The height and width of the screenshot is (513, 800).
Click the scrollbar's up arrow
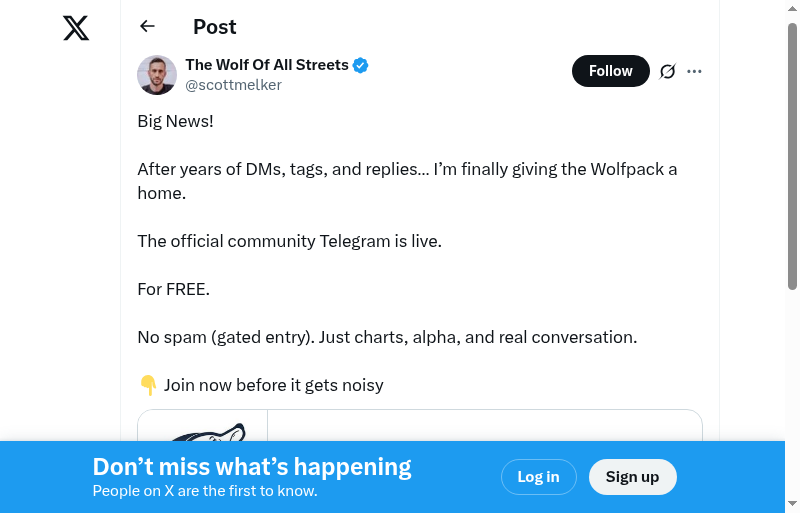792,10
